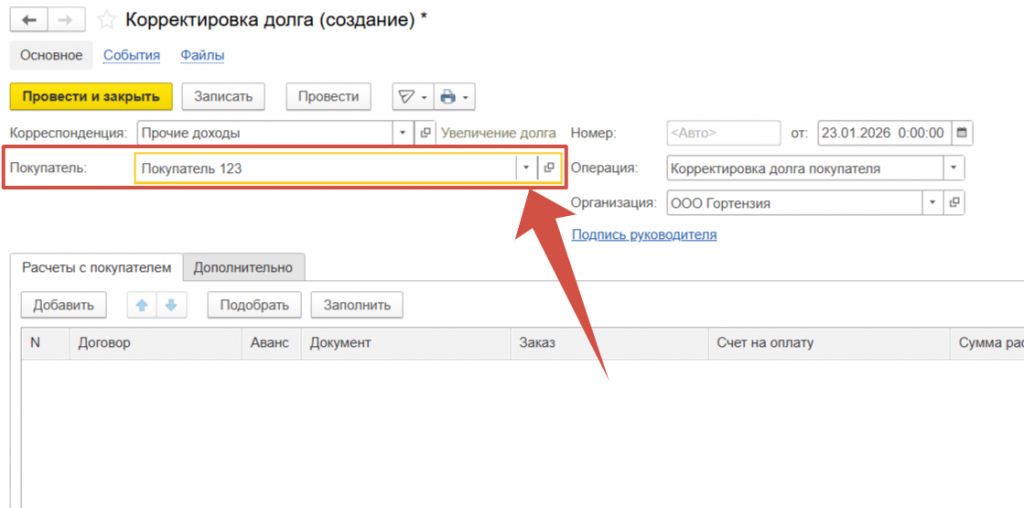Expand the Покупатель dropdown list

[526, 168]
